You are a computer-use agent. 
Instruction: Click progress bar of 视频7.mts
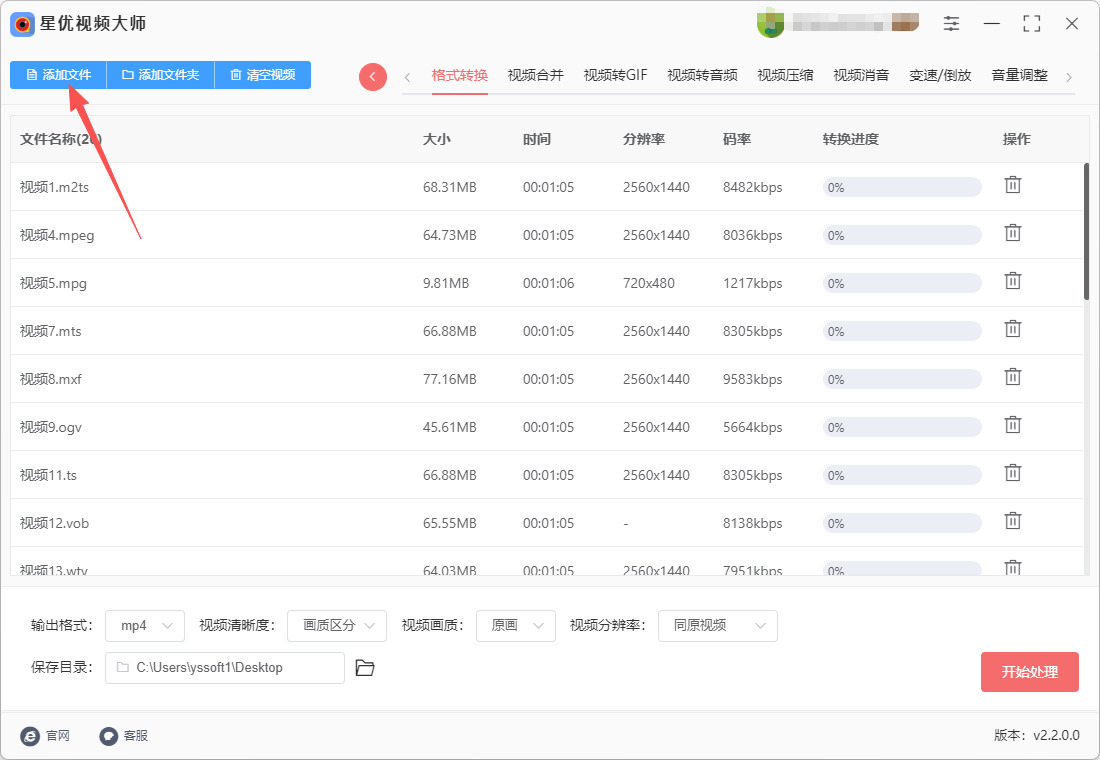(x=901, y=331)
